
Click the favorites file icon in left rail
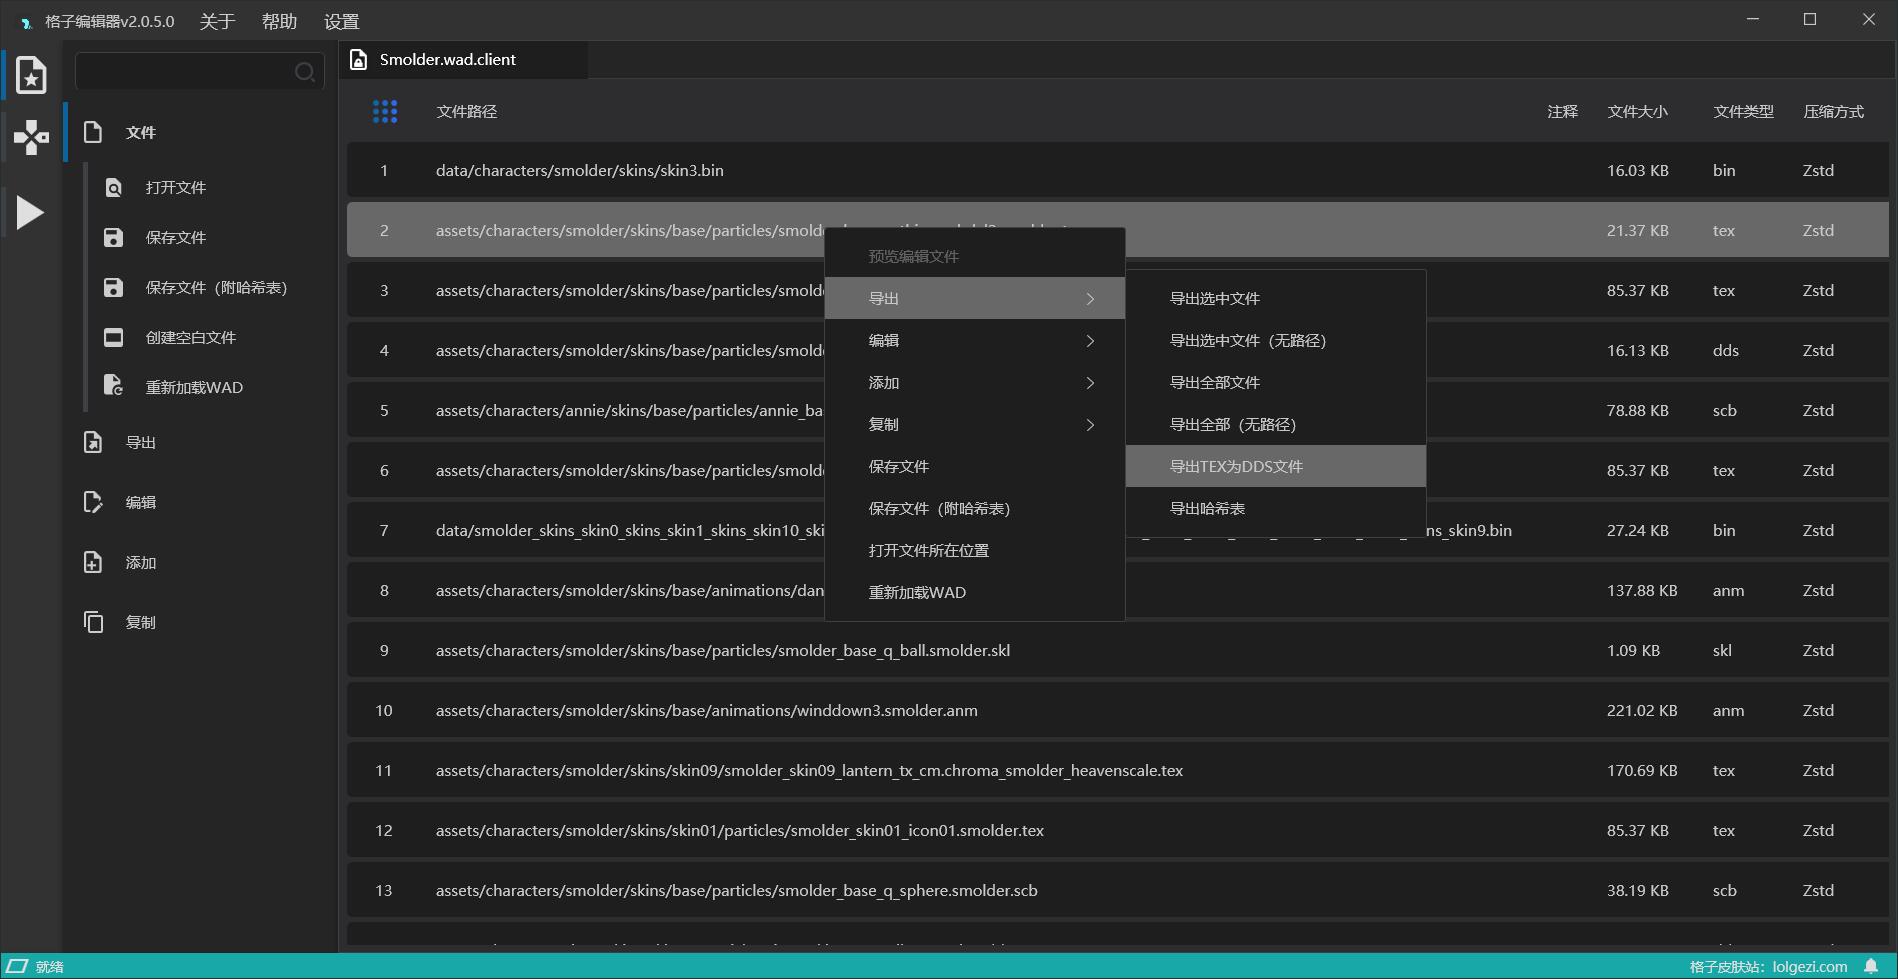(x=31, y=75)
